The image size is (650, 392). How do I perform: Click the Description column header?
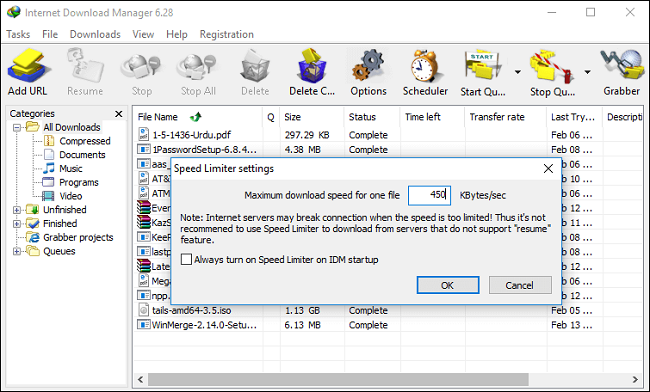tap(624, 117)
